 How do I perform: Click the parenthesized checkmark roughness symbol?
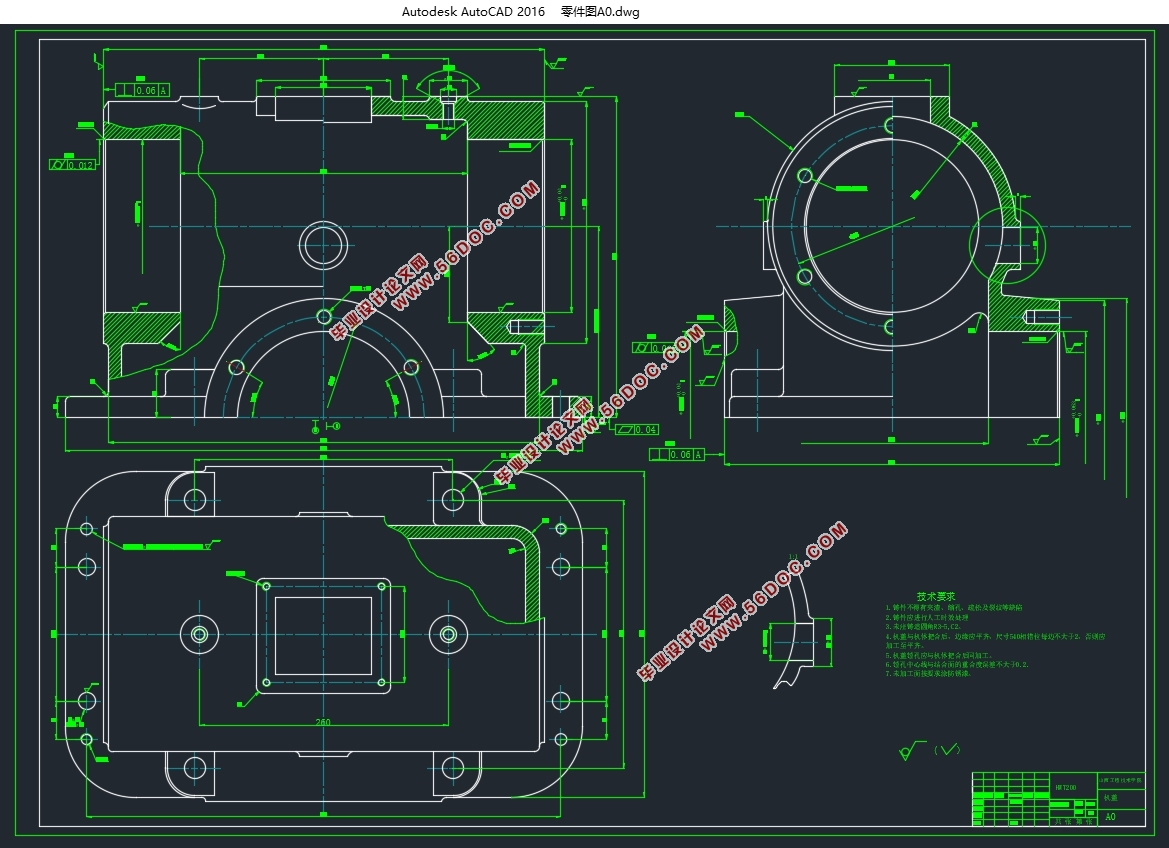point(946,749)
